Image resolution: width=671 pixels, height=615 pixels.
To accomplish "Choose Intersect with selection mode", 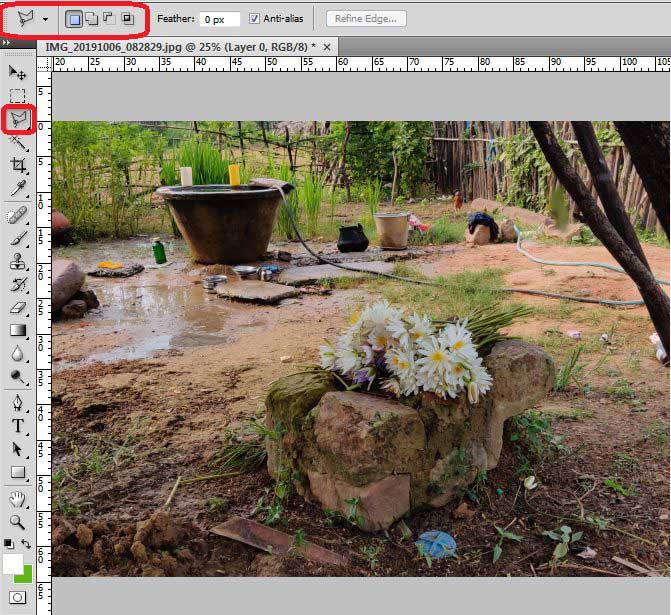I will click(x=128, y=19).
